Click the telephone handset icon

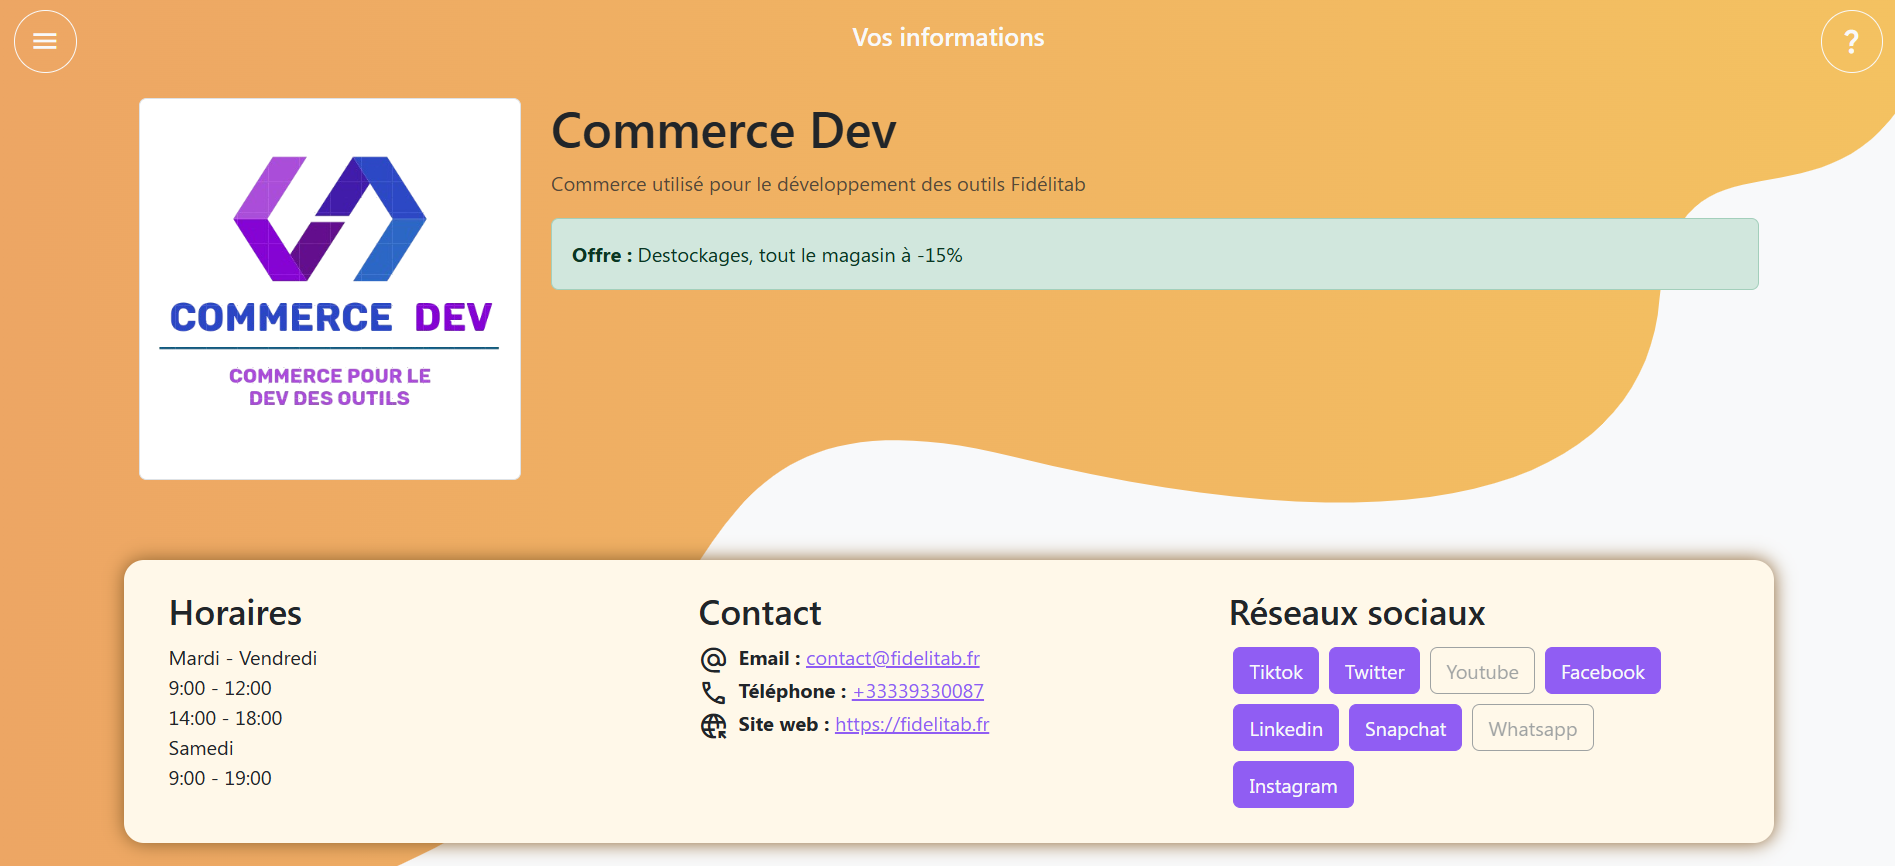[713, 692]
